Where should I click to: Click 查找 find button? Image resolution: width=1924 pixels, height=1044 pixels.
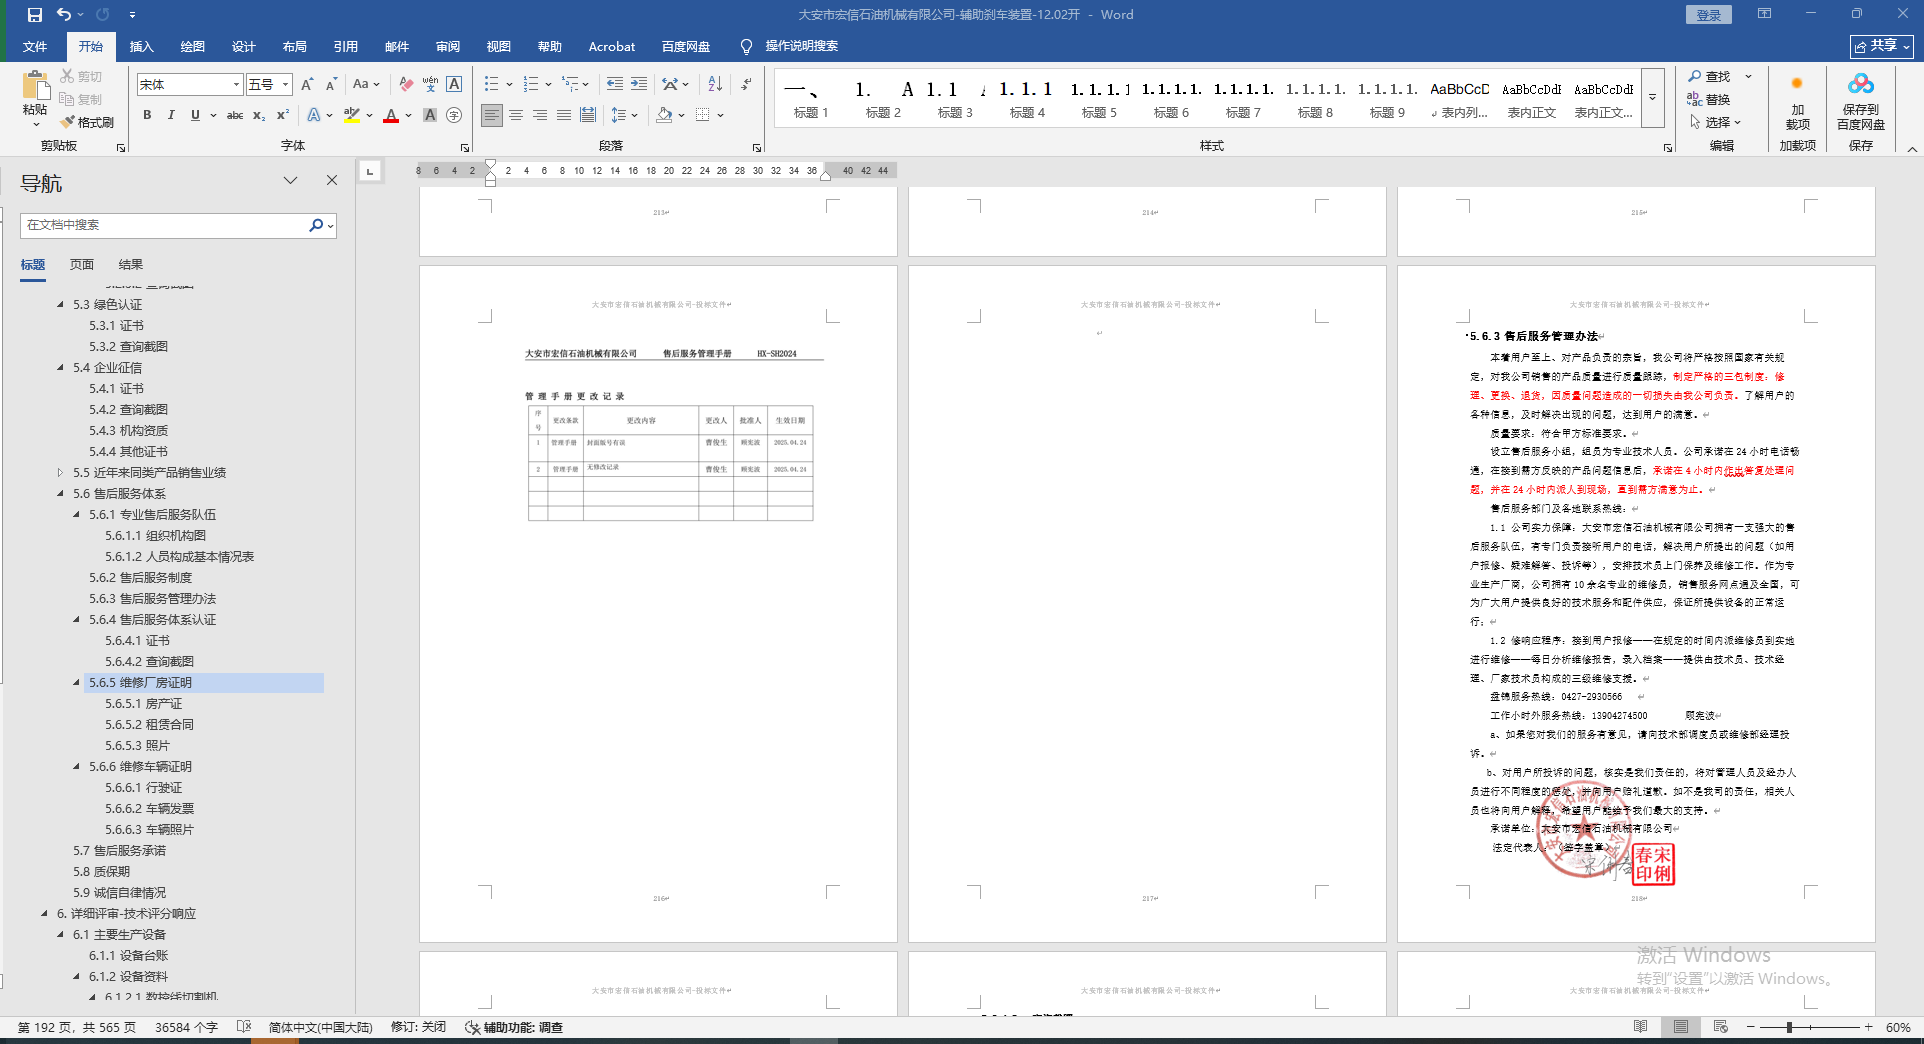[1710, 76]
